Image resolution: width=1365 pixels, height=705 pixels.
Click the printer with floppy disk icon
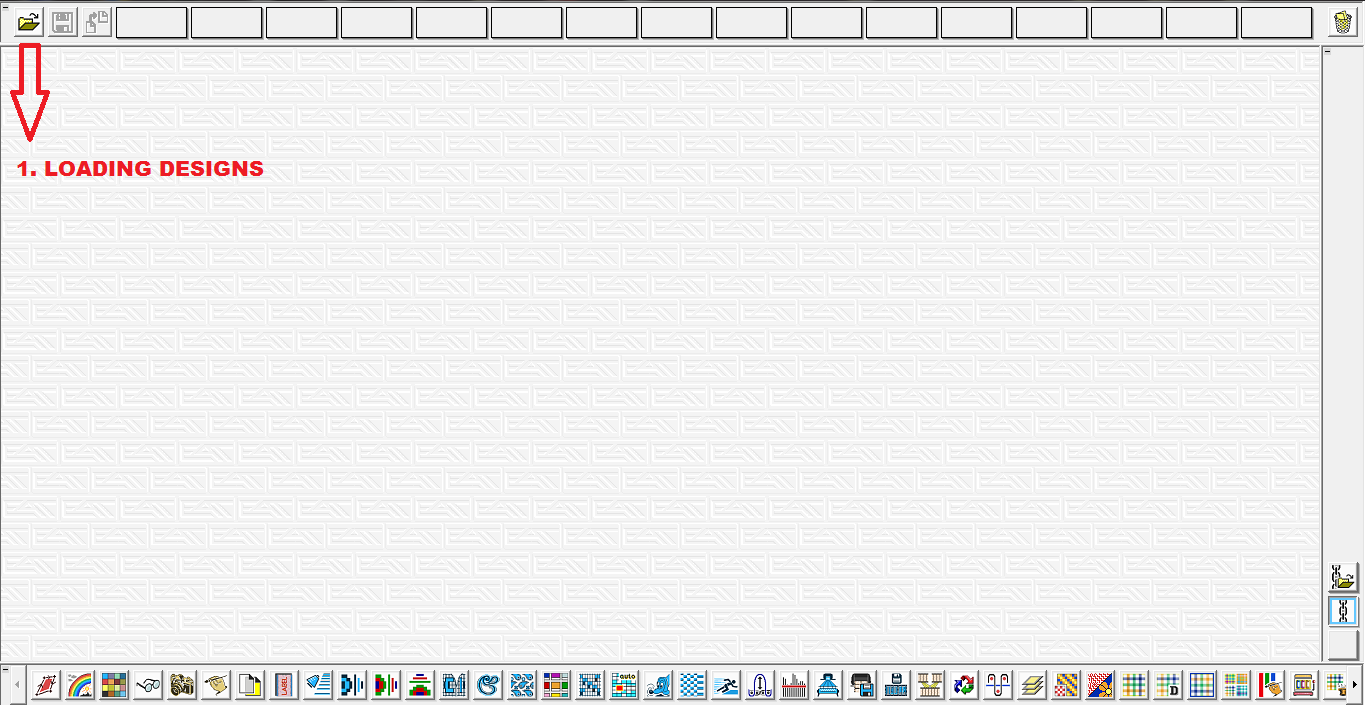pyautogui.click(x=862, y=685)
